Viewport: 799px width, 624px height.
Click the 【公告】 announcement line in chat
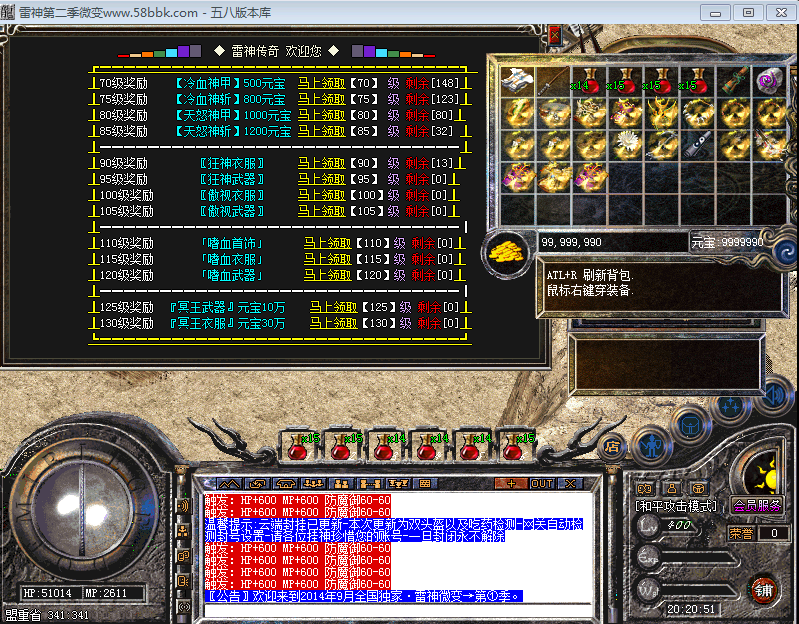click(364, 596)
